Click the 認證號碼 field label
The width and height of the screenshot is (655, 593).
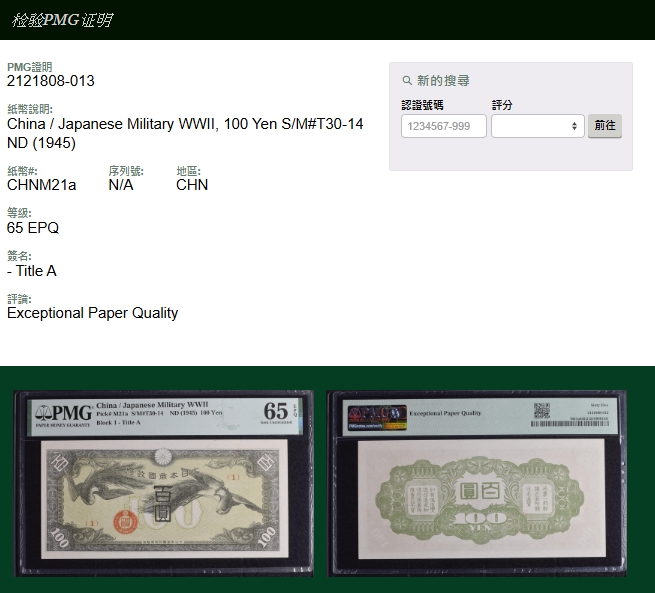click(x=422, y=105)
